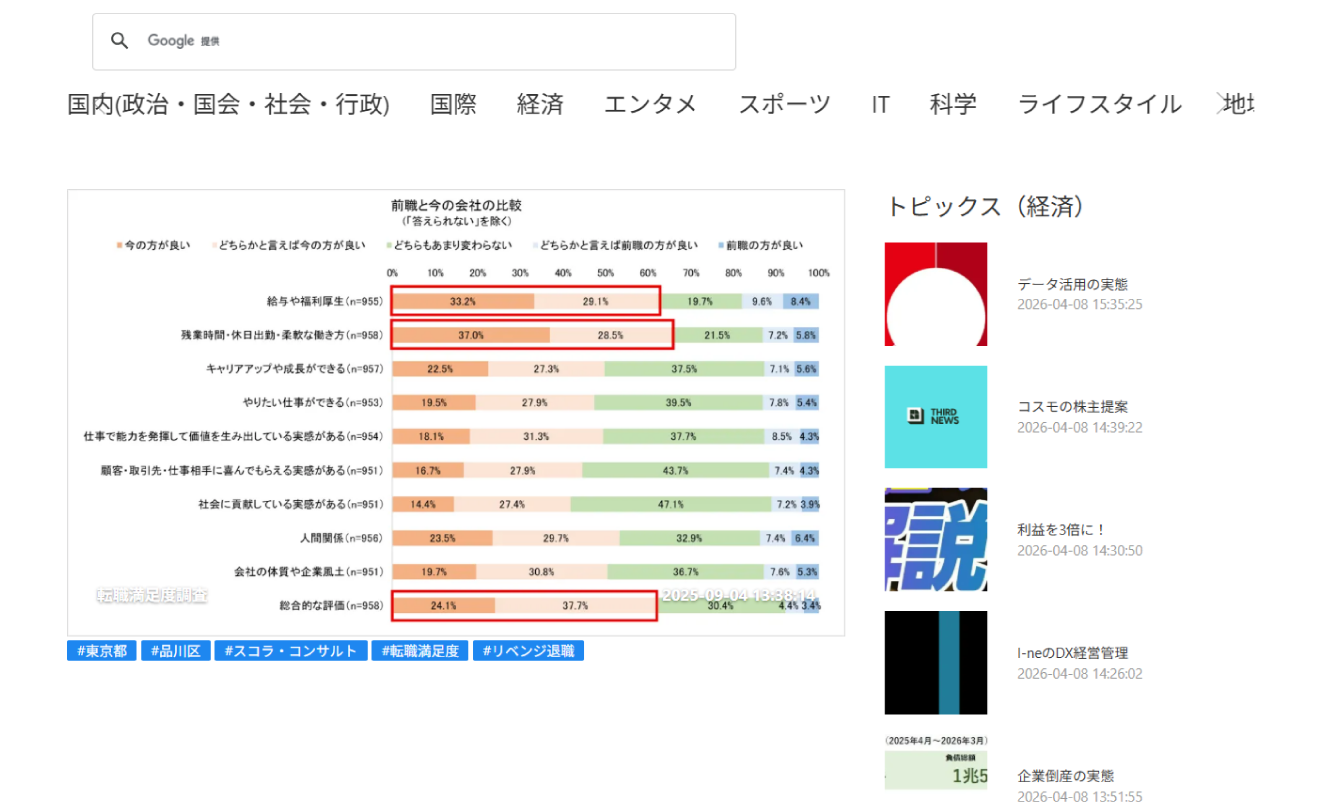Screen dimensions: 1337x802
Task: Click the THIRD NEWS thumbnail for コスモの株主提案
Action: pyautogui.click(x=935, y=417)
